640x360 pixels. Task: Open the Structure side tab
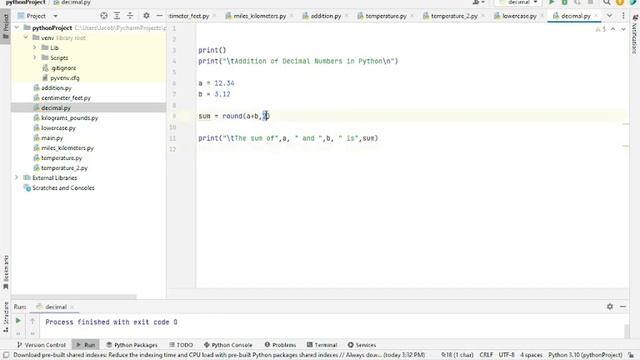tap(6, 316)
